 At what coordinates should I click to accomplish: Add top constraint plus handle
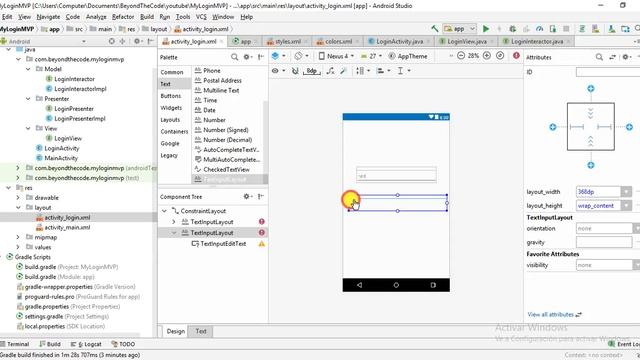tap(591, 88)
